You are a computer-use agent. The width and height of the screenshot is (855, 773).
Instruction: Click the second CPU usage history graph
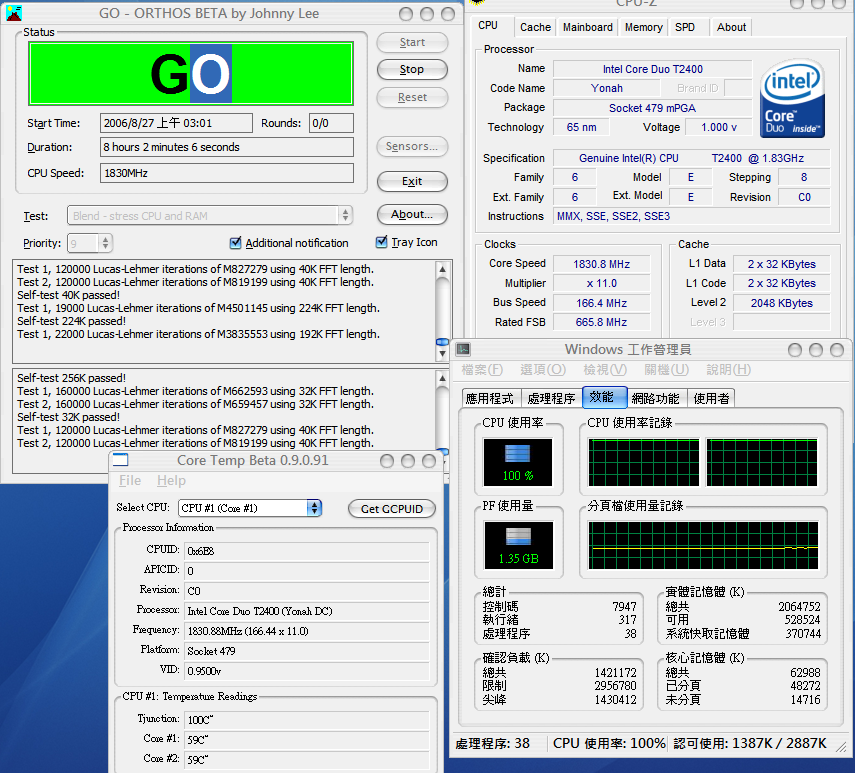761,462
